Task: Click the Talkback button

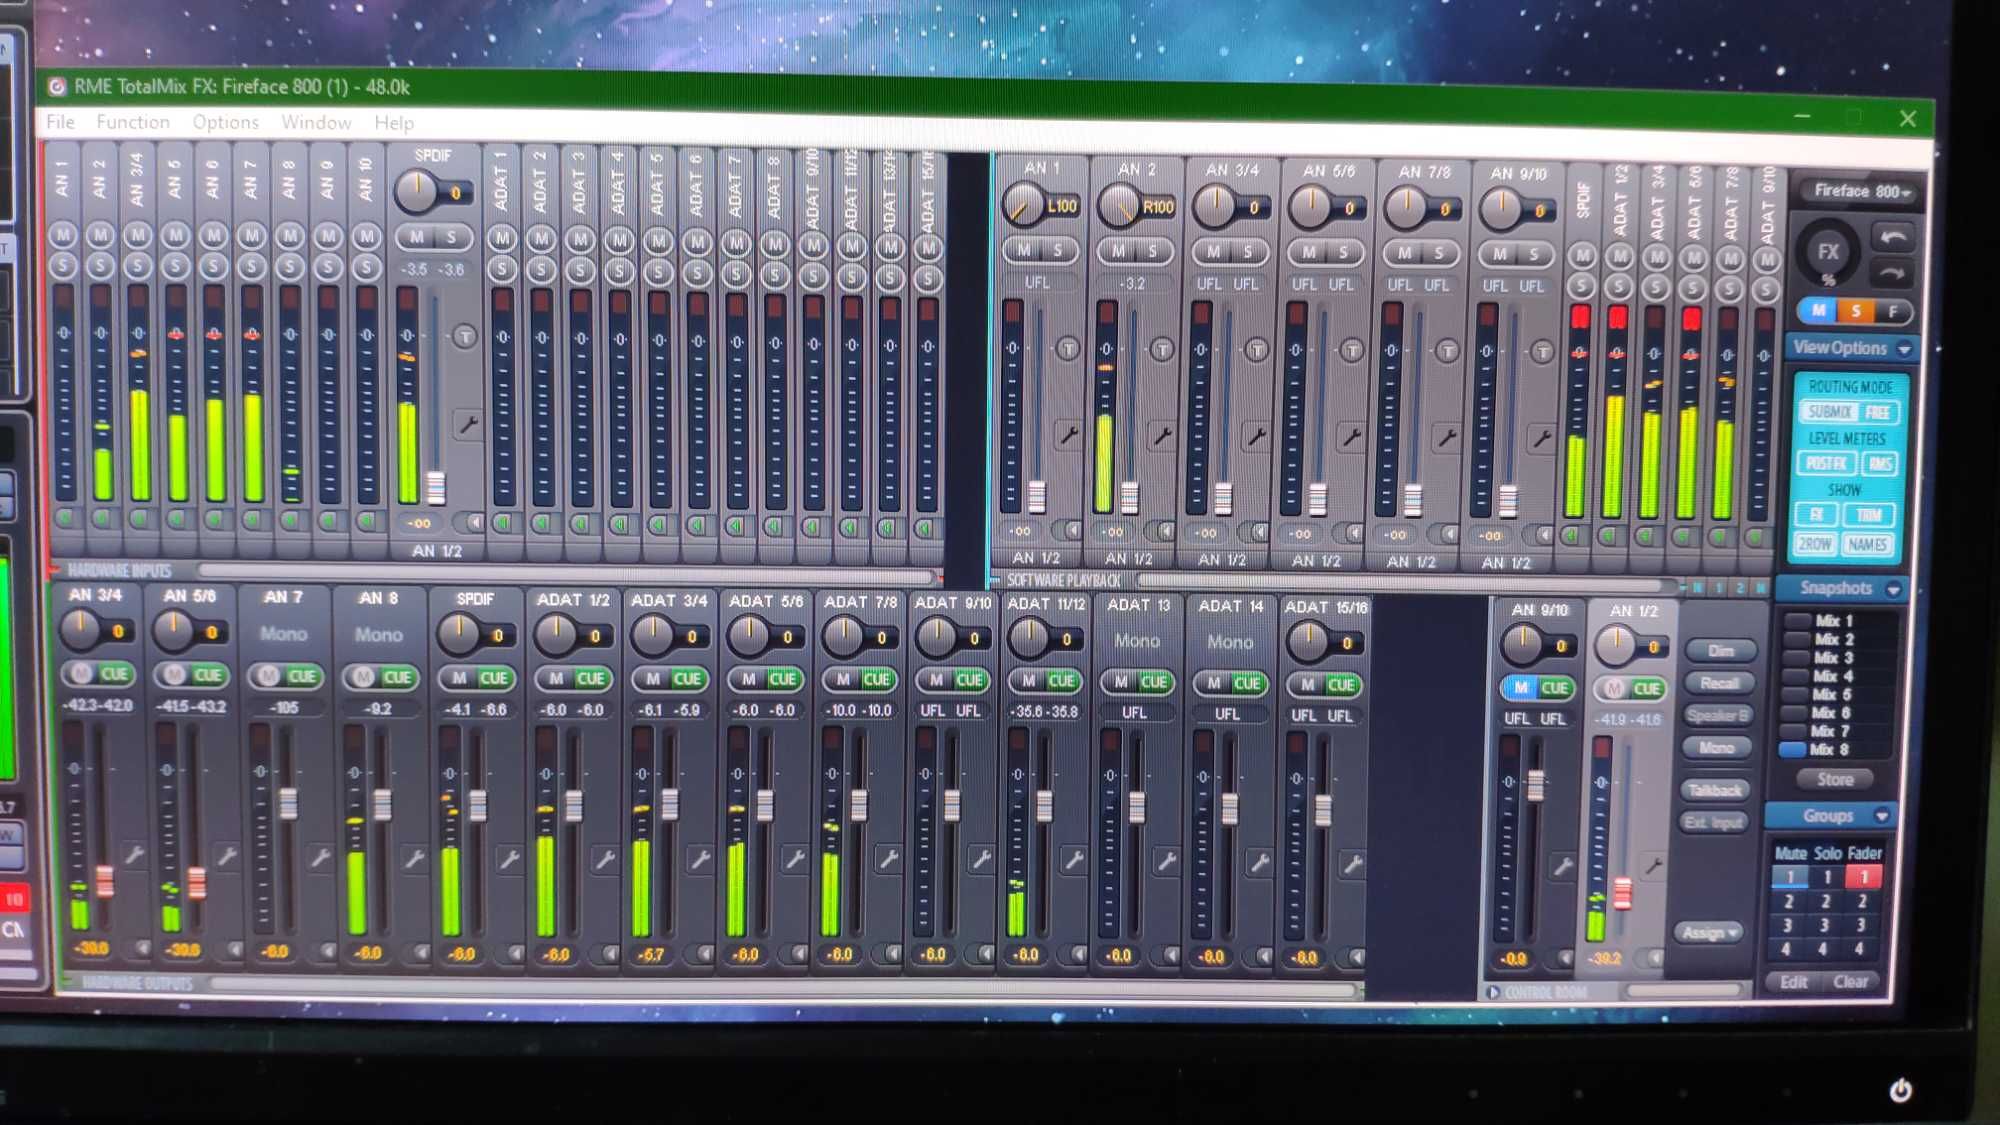Action: pyautogui.click(x=1715, y=790)
